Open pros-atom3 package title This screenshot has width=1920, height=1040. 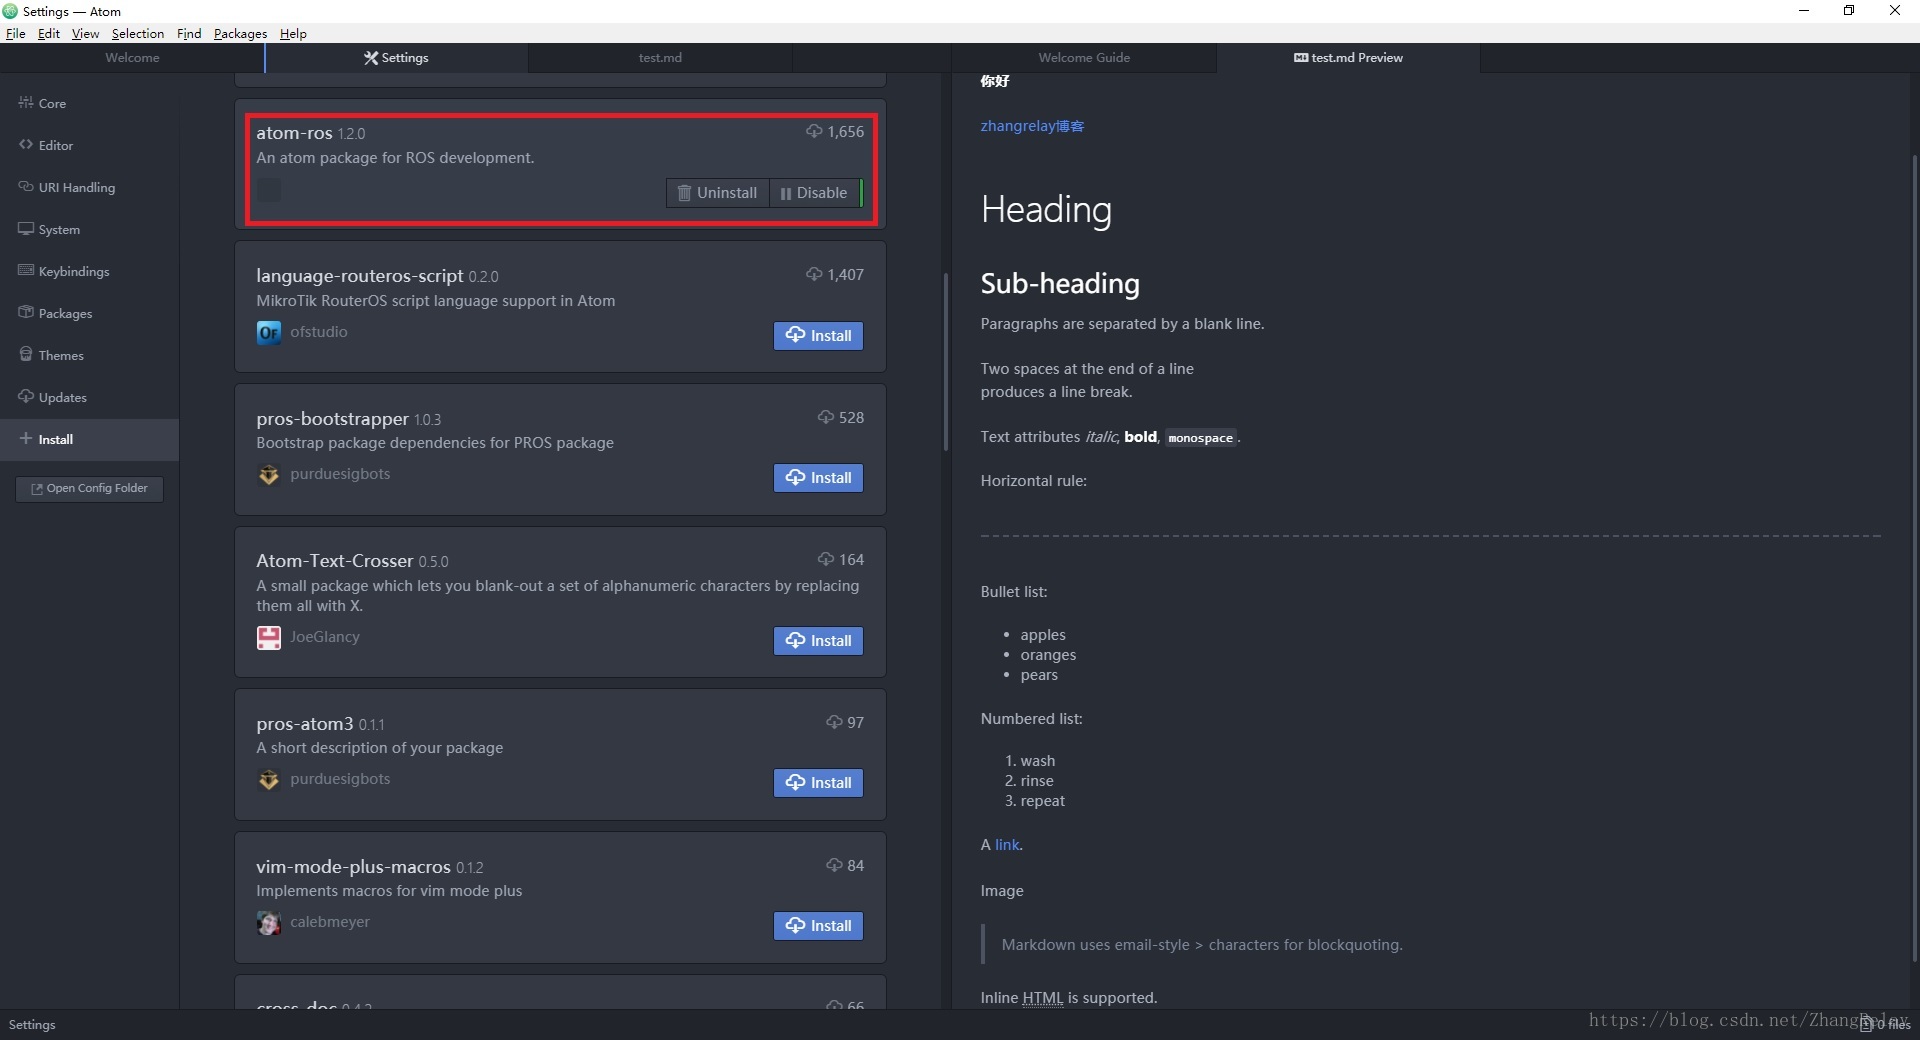pyautogui.click(x=305, y=724)
